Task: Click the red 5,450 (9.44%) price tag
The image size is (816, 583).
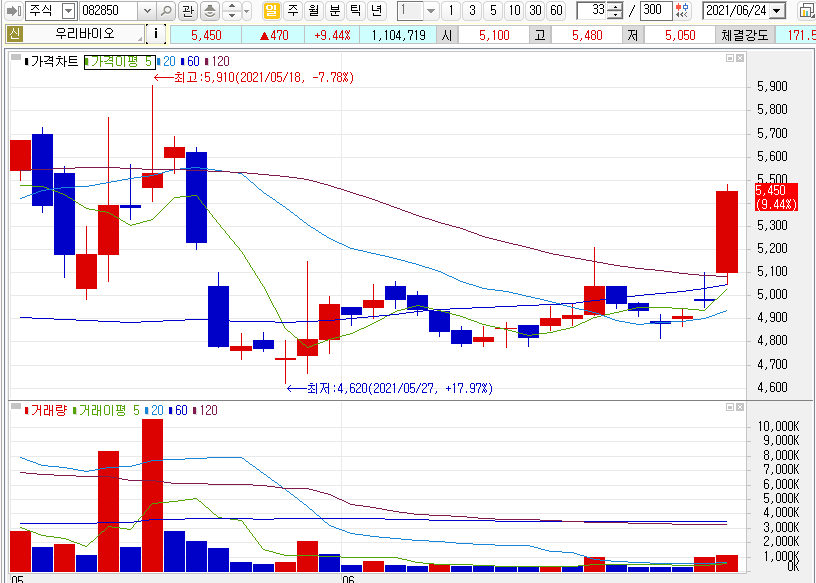Action: (x=776, y=197)
